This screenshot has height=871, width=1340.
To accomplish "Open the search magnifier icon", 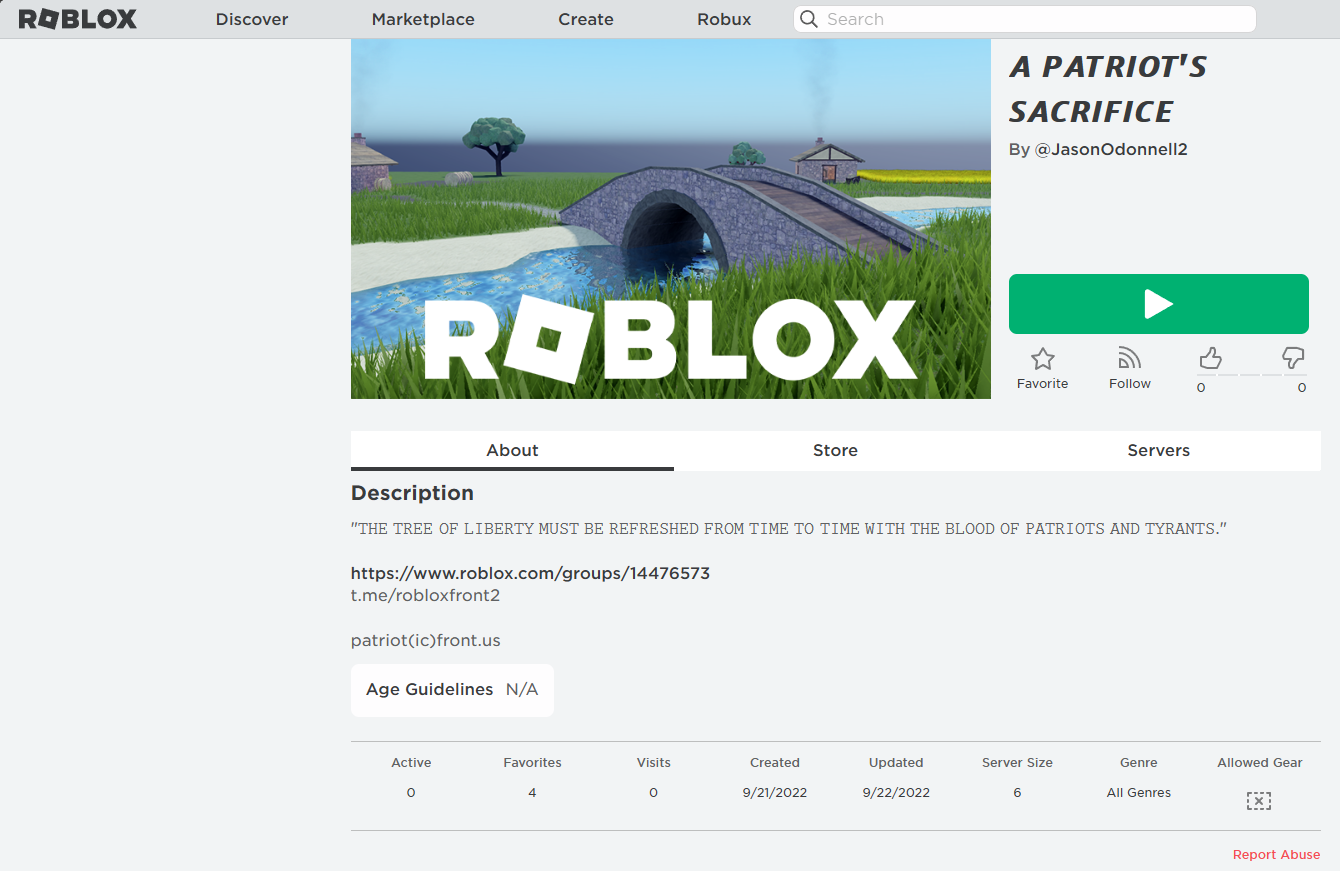I will click(809, 19).
